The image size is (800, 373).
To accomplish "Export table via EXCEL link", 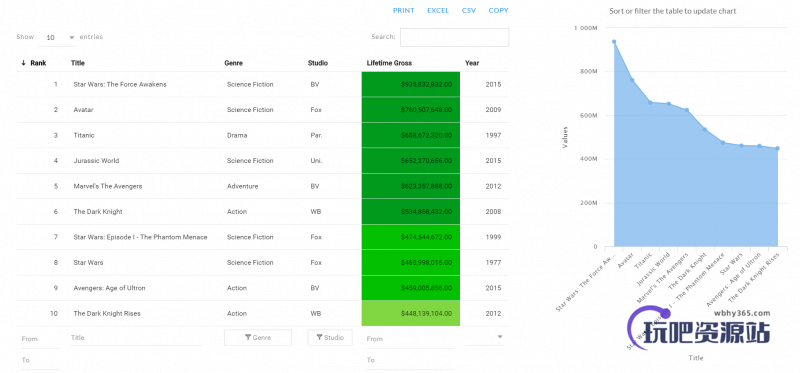I will pos(438,10).
